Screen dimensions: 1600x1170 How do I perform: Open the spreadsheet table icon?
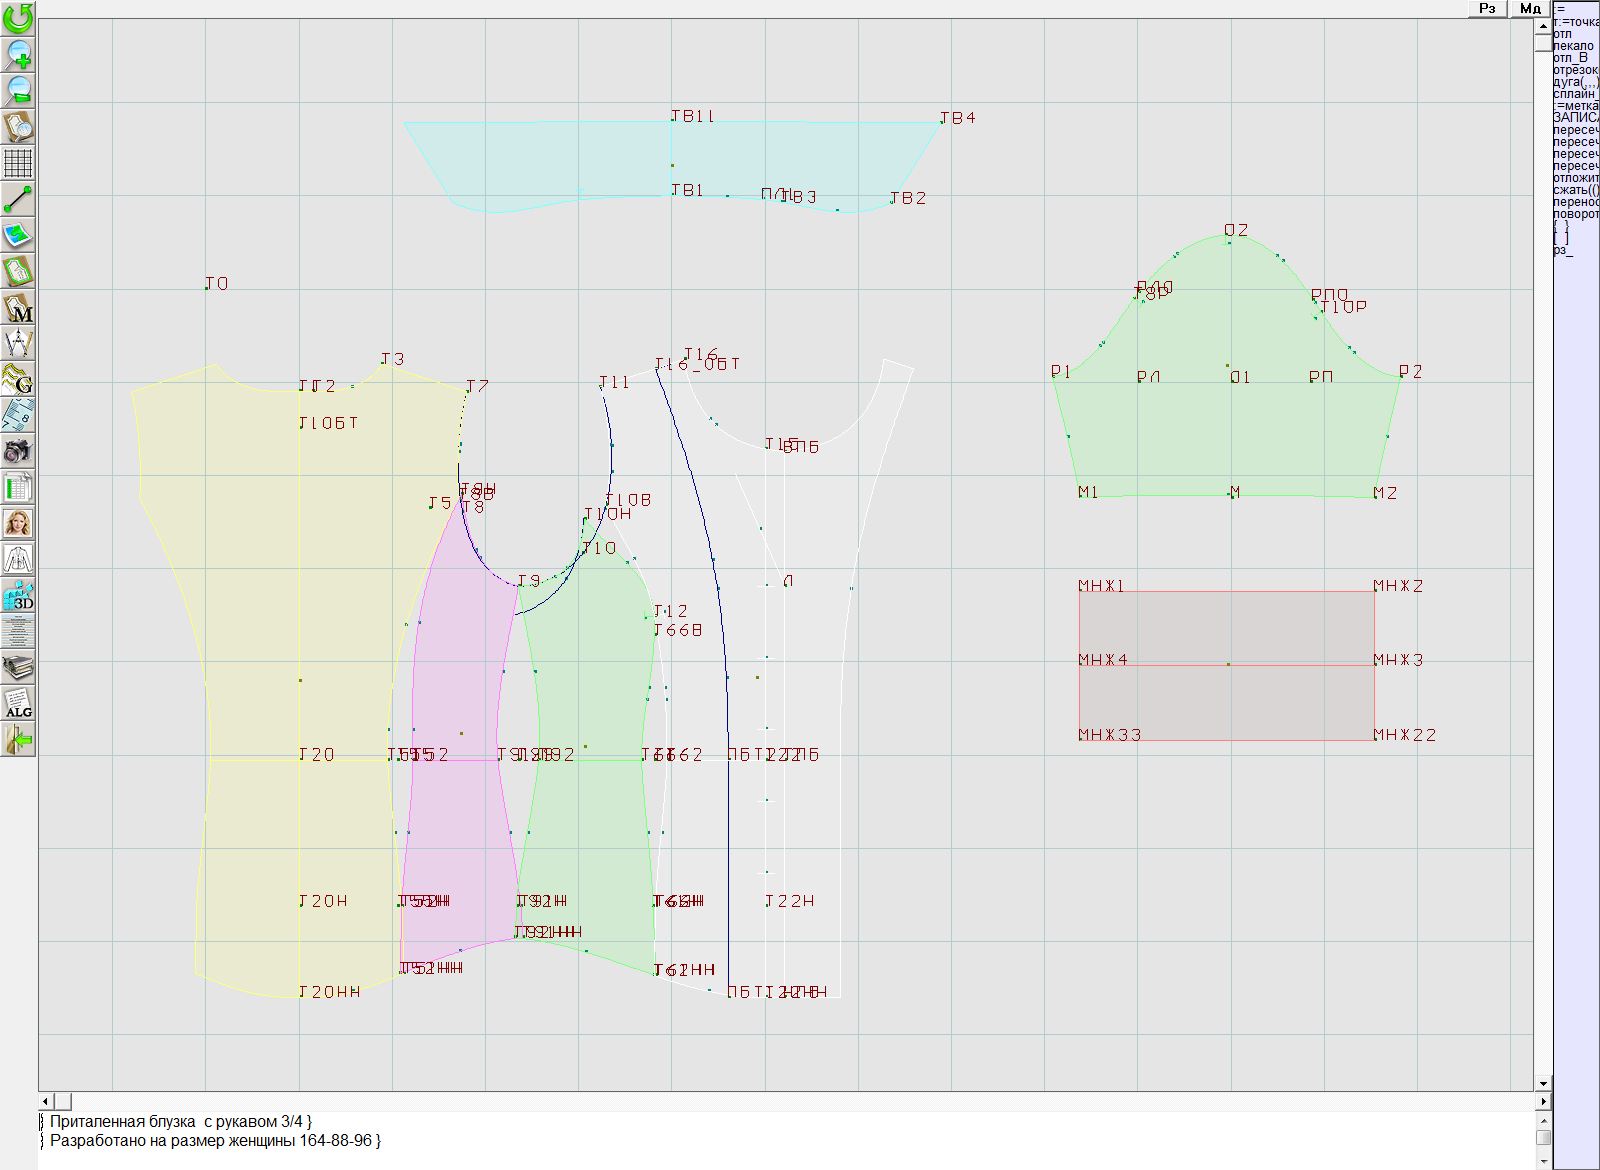pos(18,488)
